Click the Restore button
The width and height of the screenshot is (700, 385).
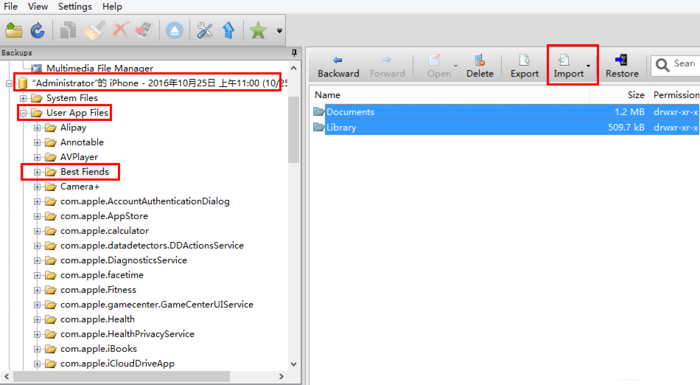click(x=622, y=67)
